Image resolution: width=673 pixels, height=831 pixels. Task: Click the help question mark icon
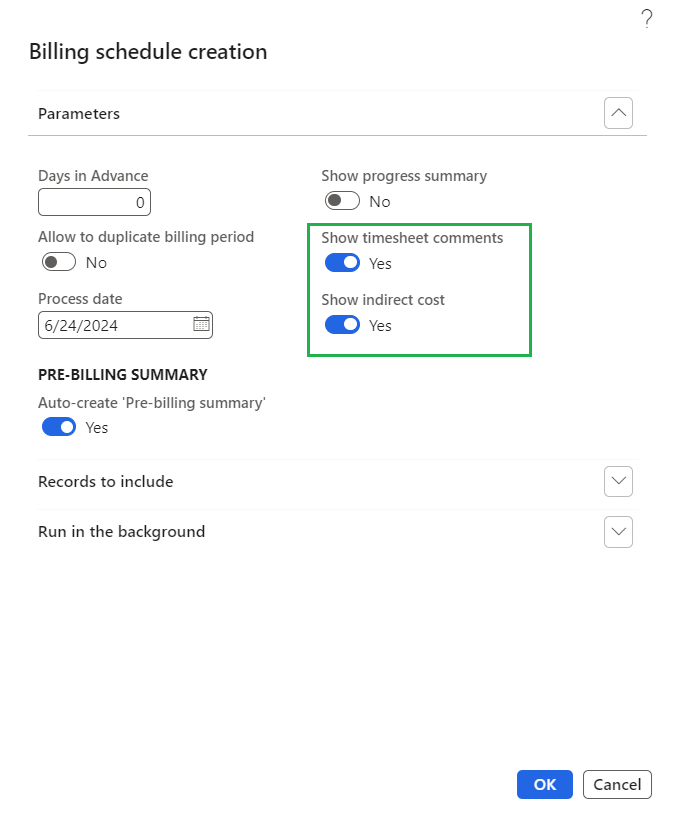pos(647,18)
